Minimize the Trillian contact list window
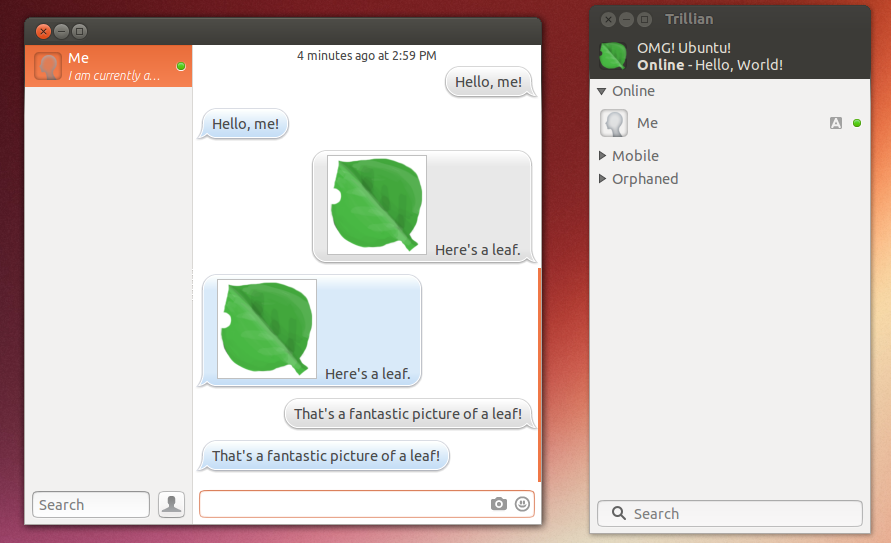This screenshot has height=543, width=891. [626, 19]
